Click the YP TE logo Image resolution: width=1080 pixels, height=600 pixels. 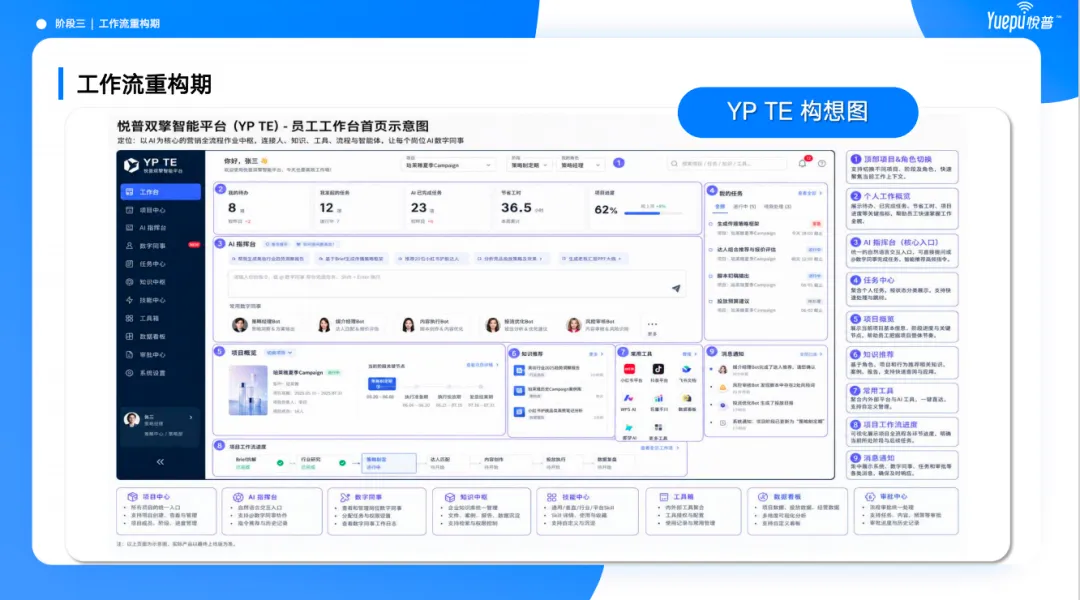pos(154,165)
